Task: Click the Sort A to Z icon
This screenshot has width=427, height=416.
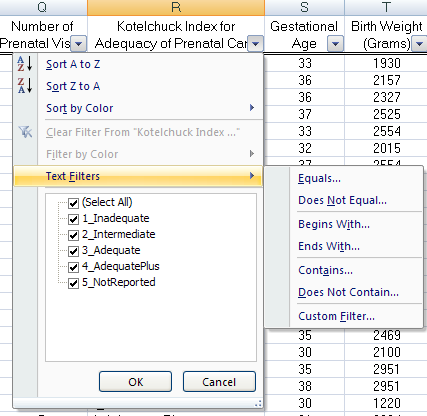Action: [25, 64]
